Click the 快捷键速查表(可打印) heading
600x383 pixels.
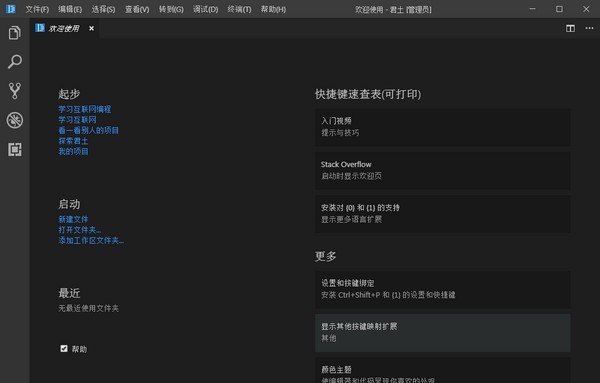pyautogui.click(x=368, y=94)
